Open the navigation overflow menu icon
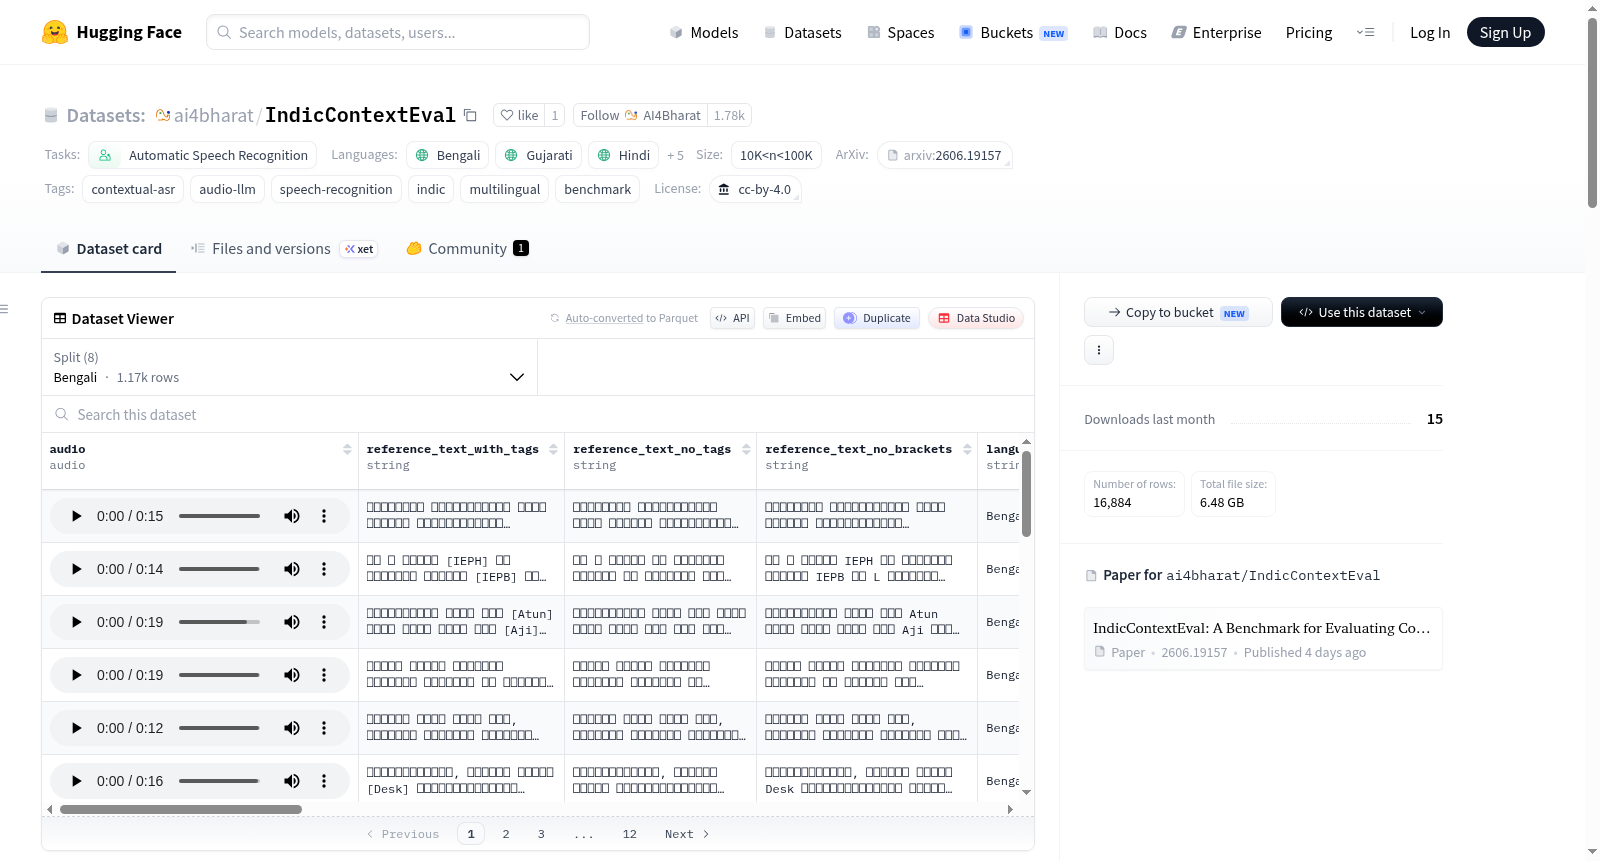Image resolution: width=1600 pixels, height=861 pixels. (x=1365, y=32)
